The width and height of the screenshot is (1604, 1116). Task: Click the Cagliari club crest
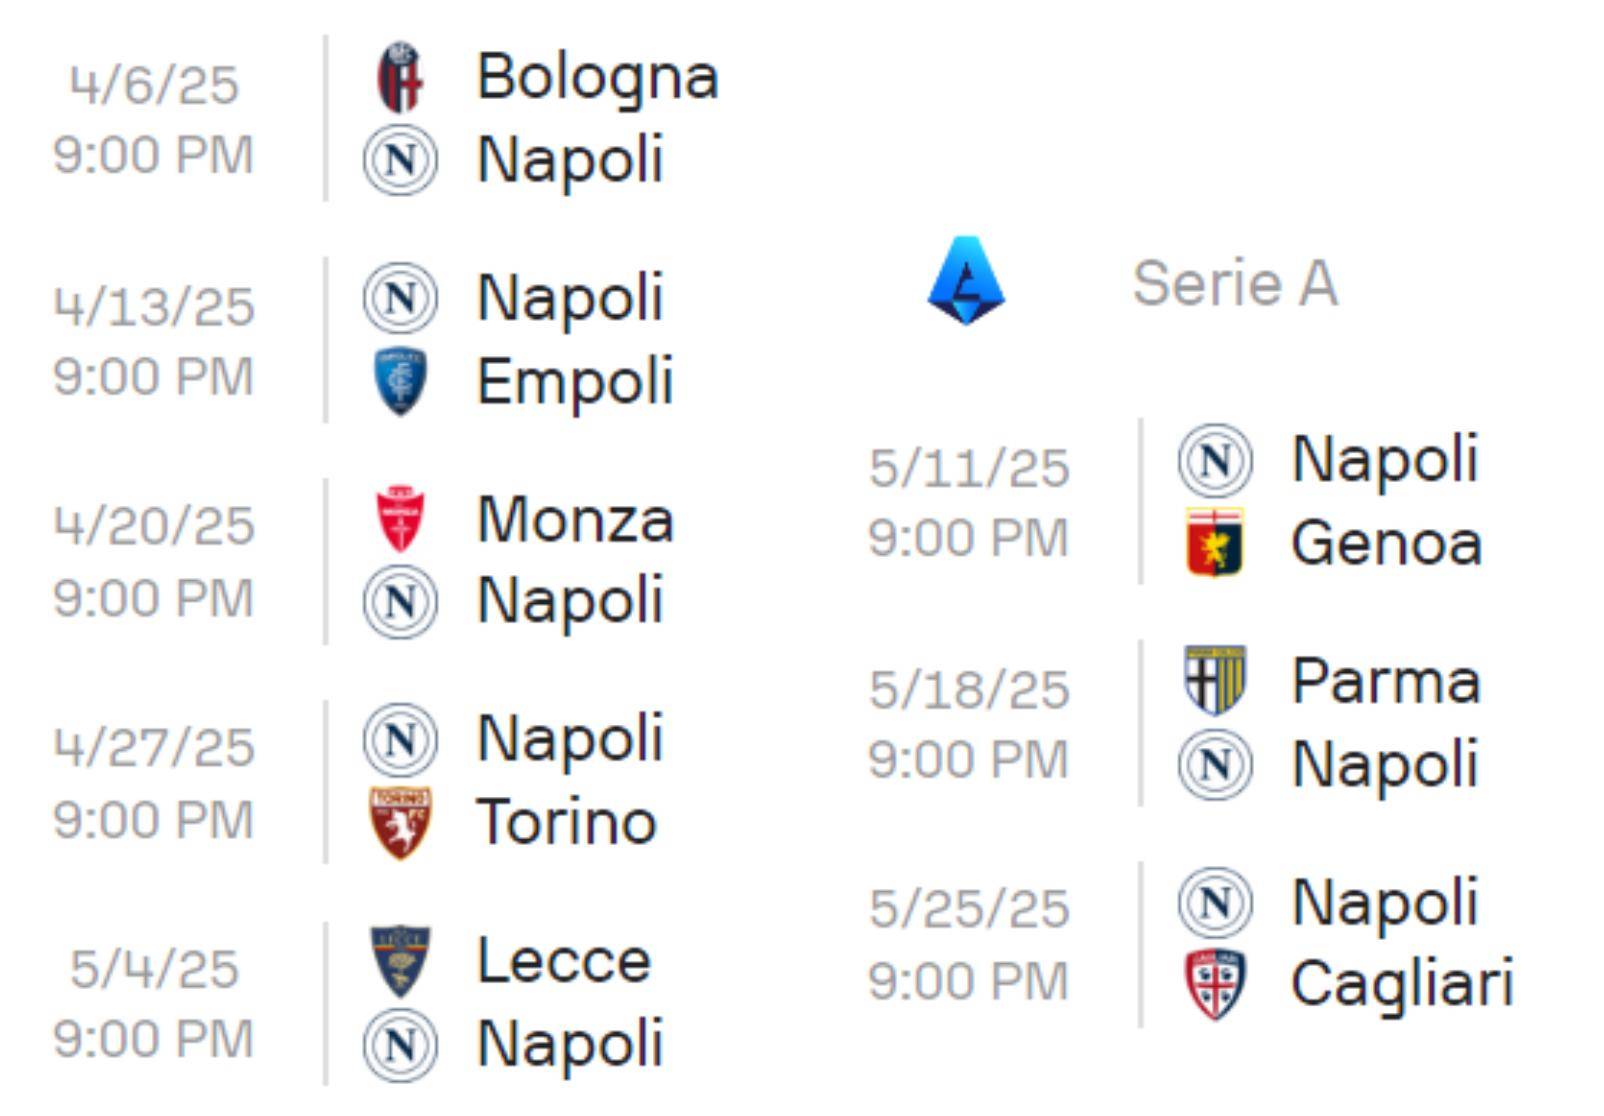tap(1215, 984)
